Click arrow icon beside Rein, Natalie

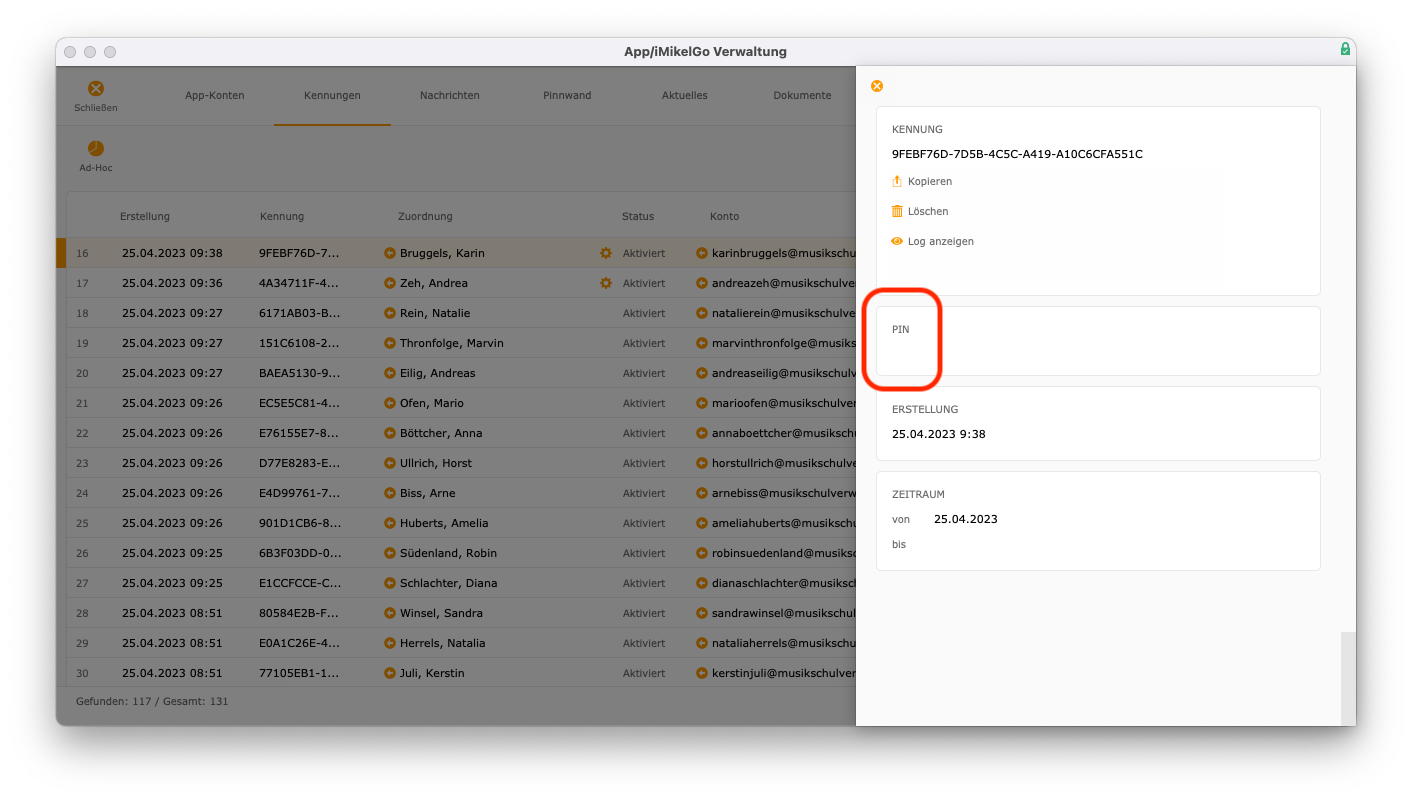[390, 313]
